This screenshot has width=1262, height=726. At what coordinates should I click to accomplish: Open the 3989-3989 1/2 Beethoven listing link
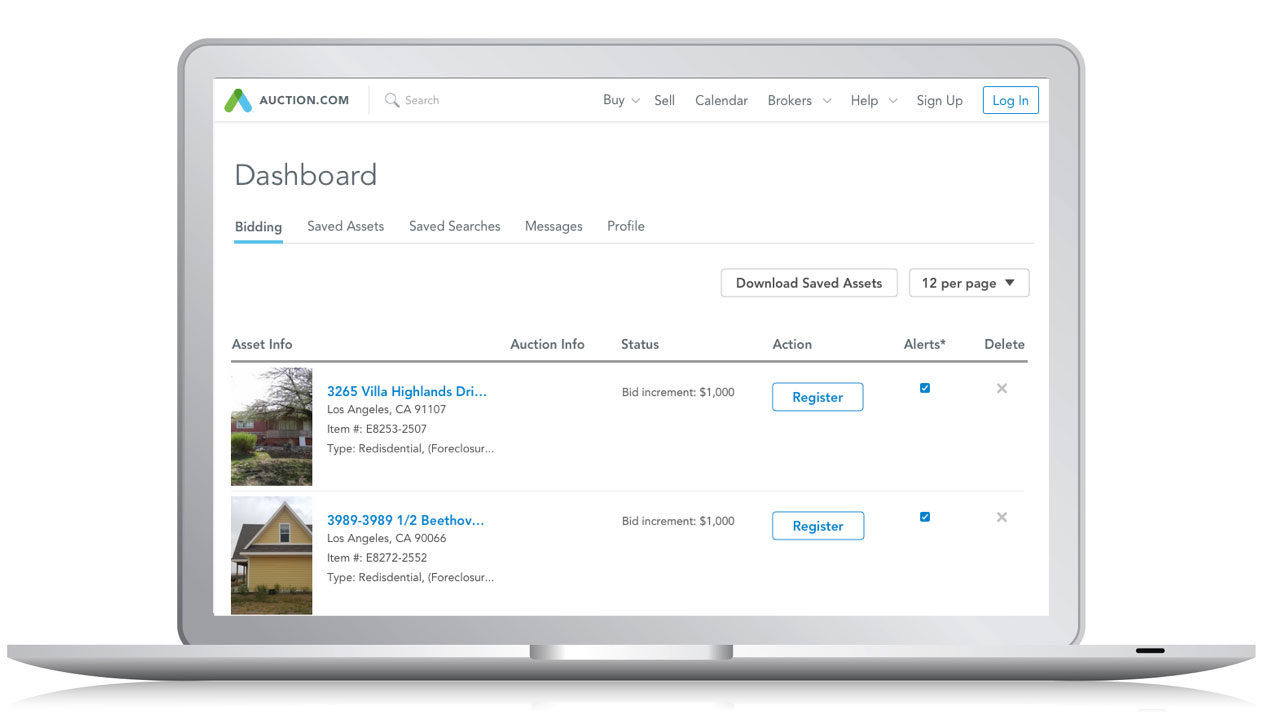(405, 520)
